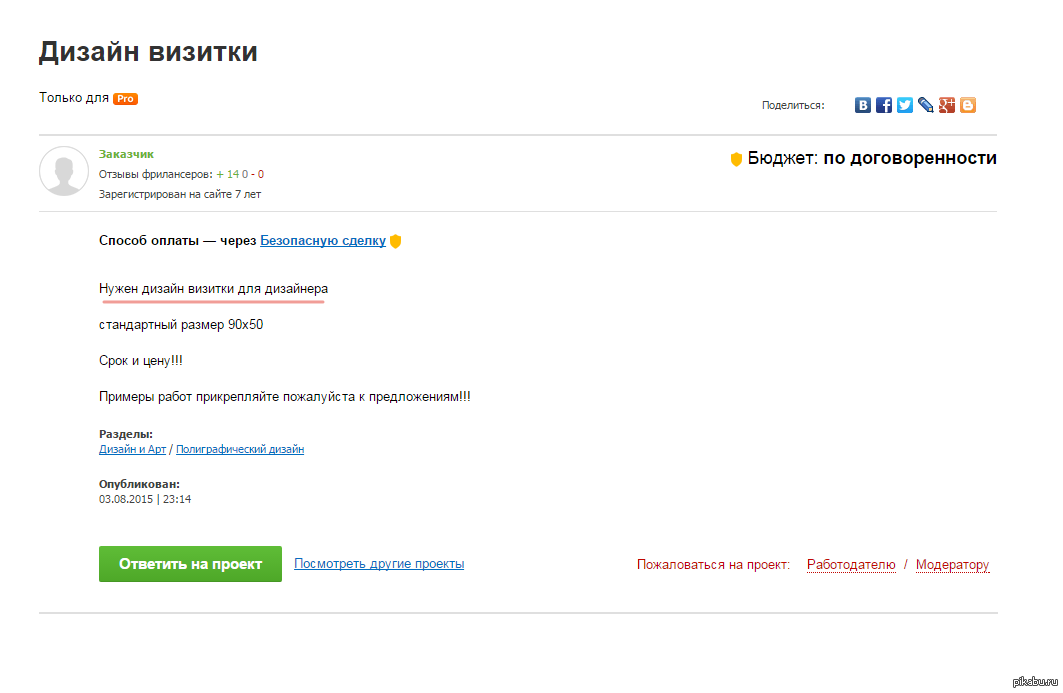Click Посмотреть другие проекты link
This screenshot has height=693, width=1063.
(x=379, y=564)
